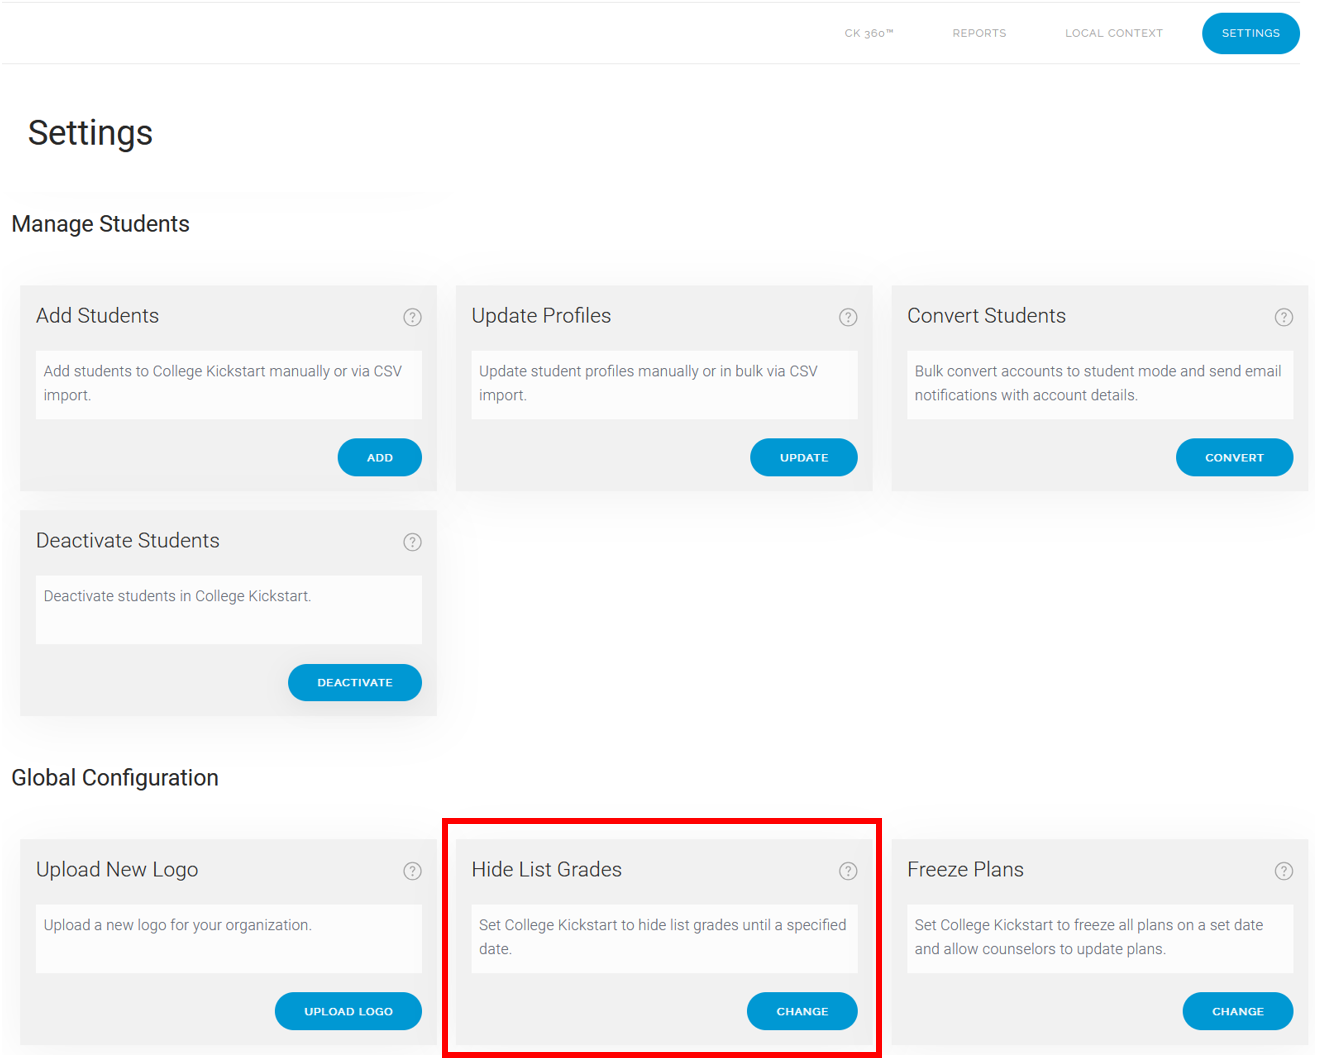Open help icon for Deactivate Students

click(x=412, y=542)
